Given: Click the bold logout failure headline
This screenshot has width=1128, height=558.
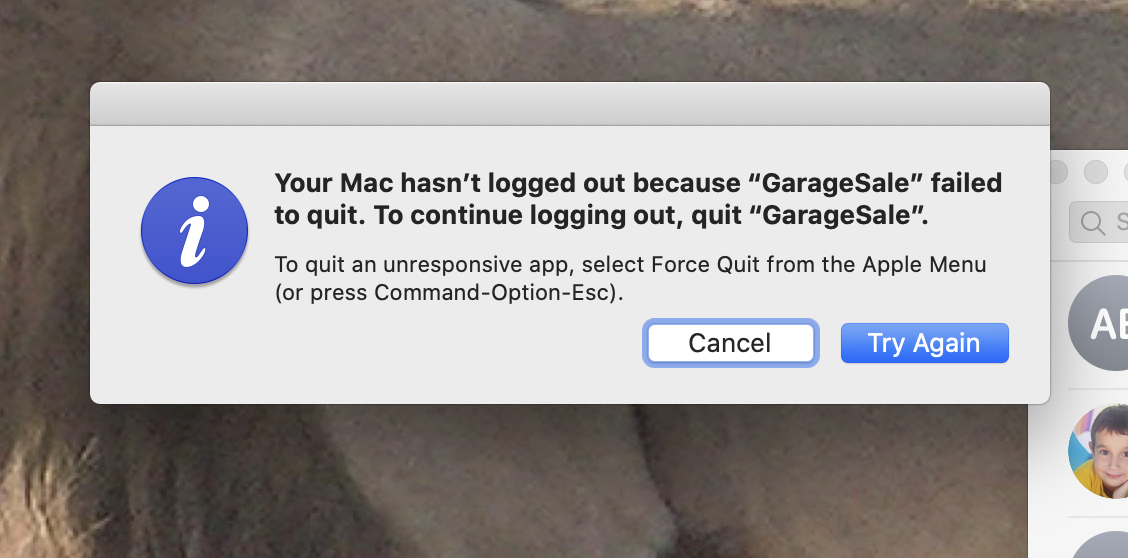Looking at the screenshot, I should coord(638,199).
